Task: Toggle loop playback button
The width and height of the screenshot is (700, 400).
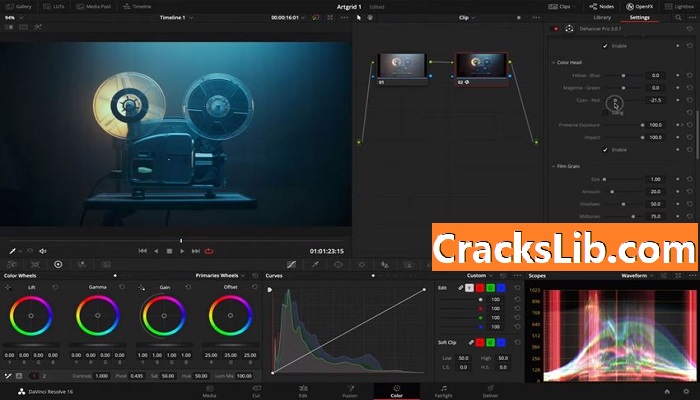Action: coord(208,251)
